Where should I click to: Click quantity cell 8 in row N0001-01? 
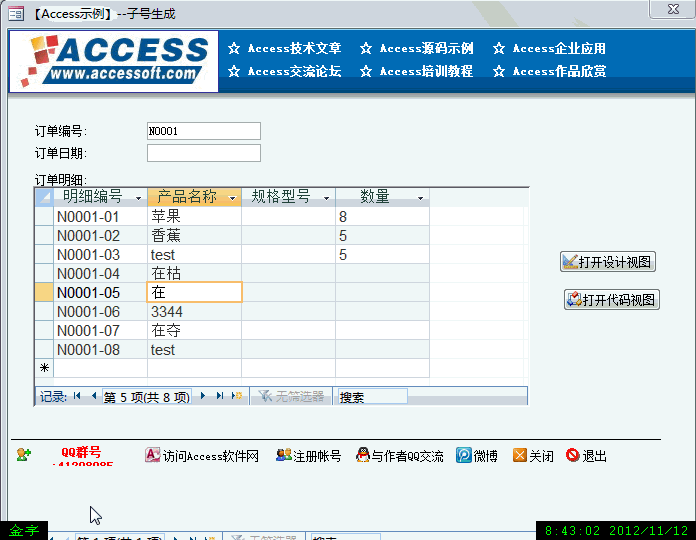point(383,217)
